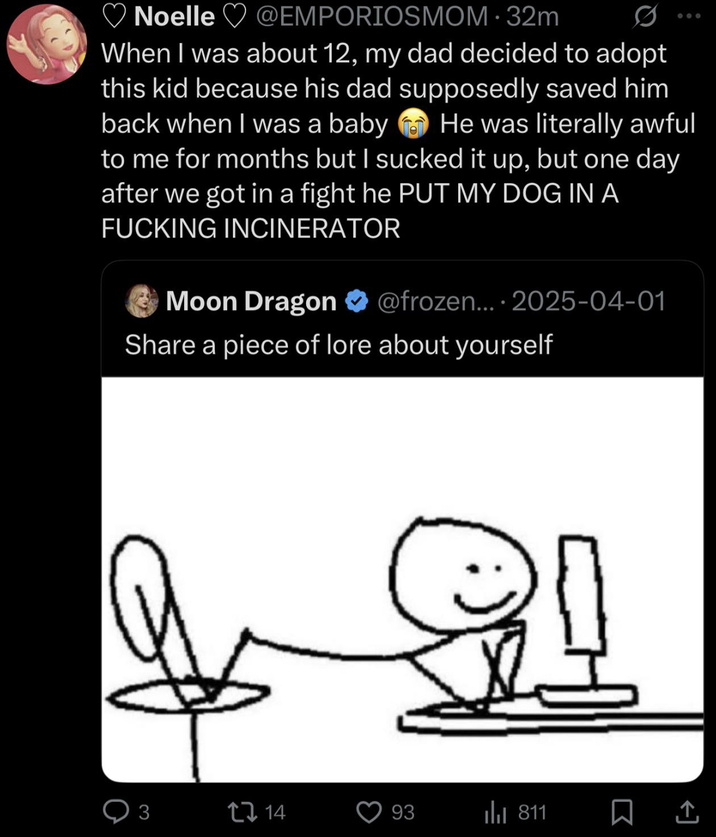Click the share upload icon

point(686,813)
